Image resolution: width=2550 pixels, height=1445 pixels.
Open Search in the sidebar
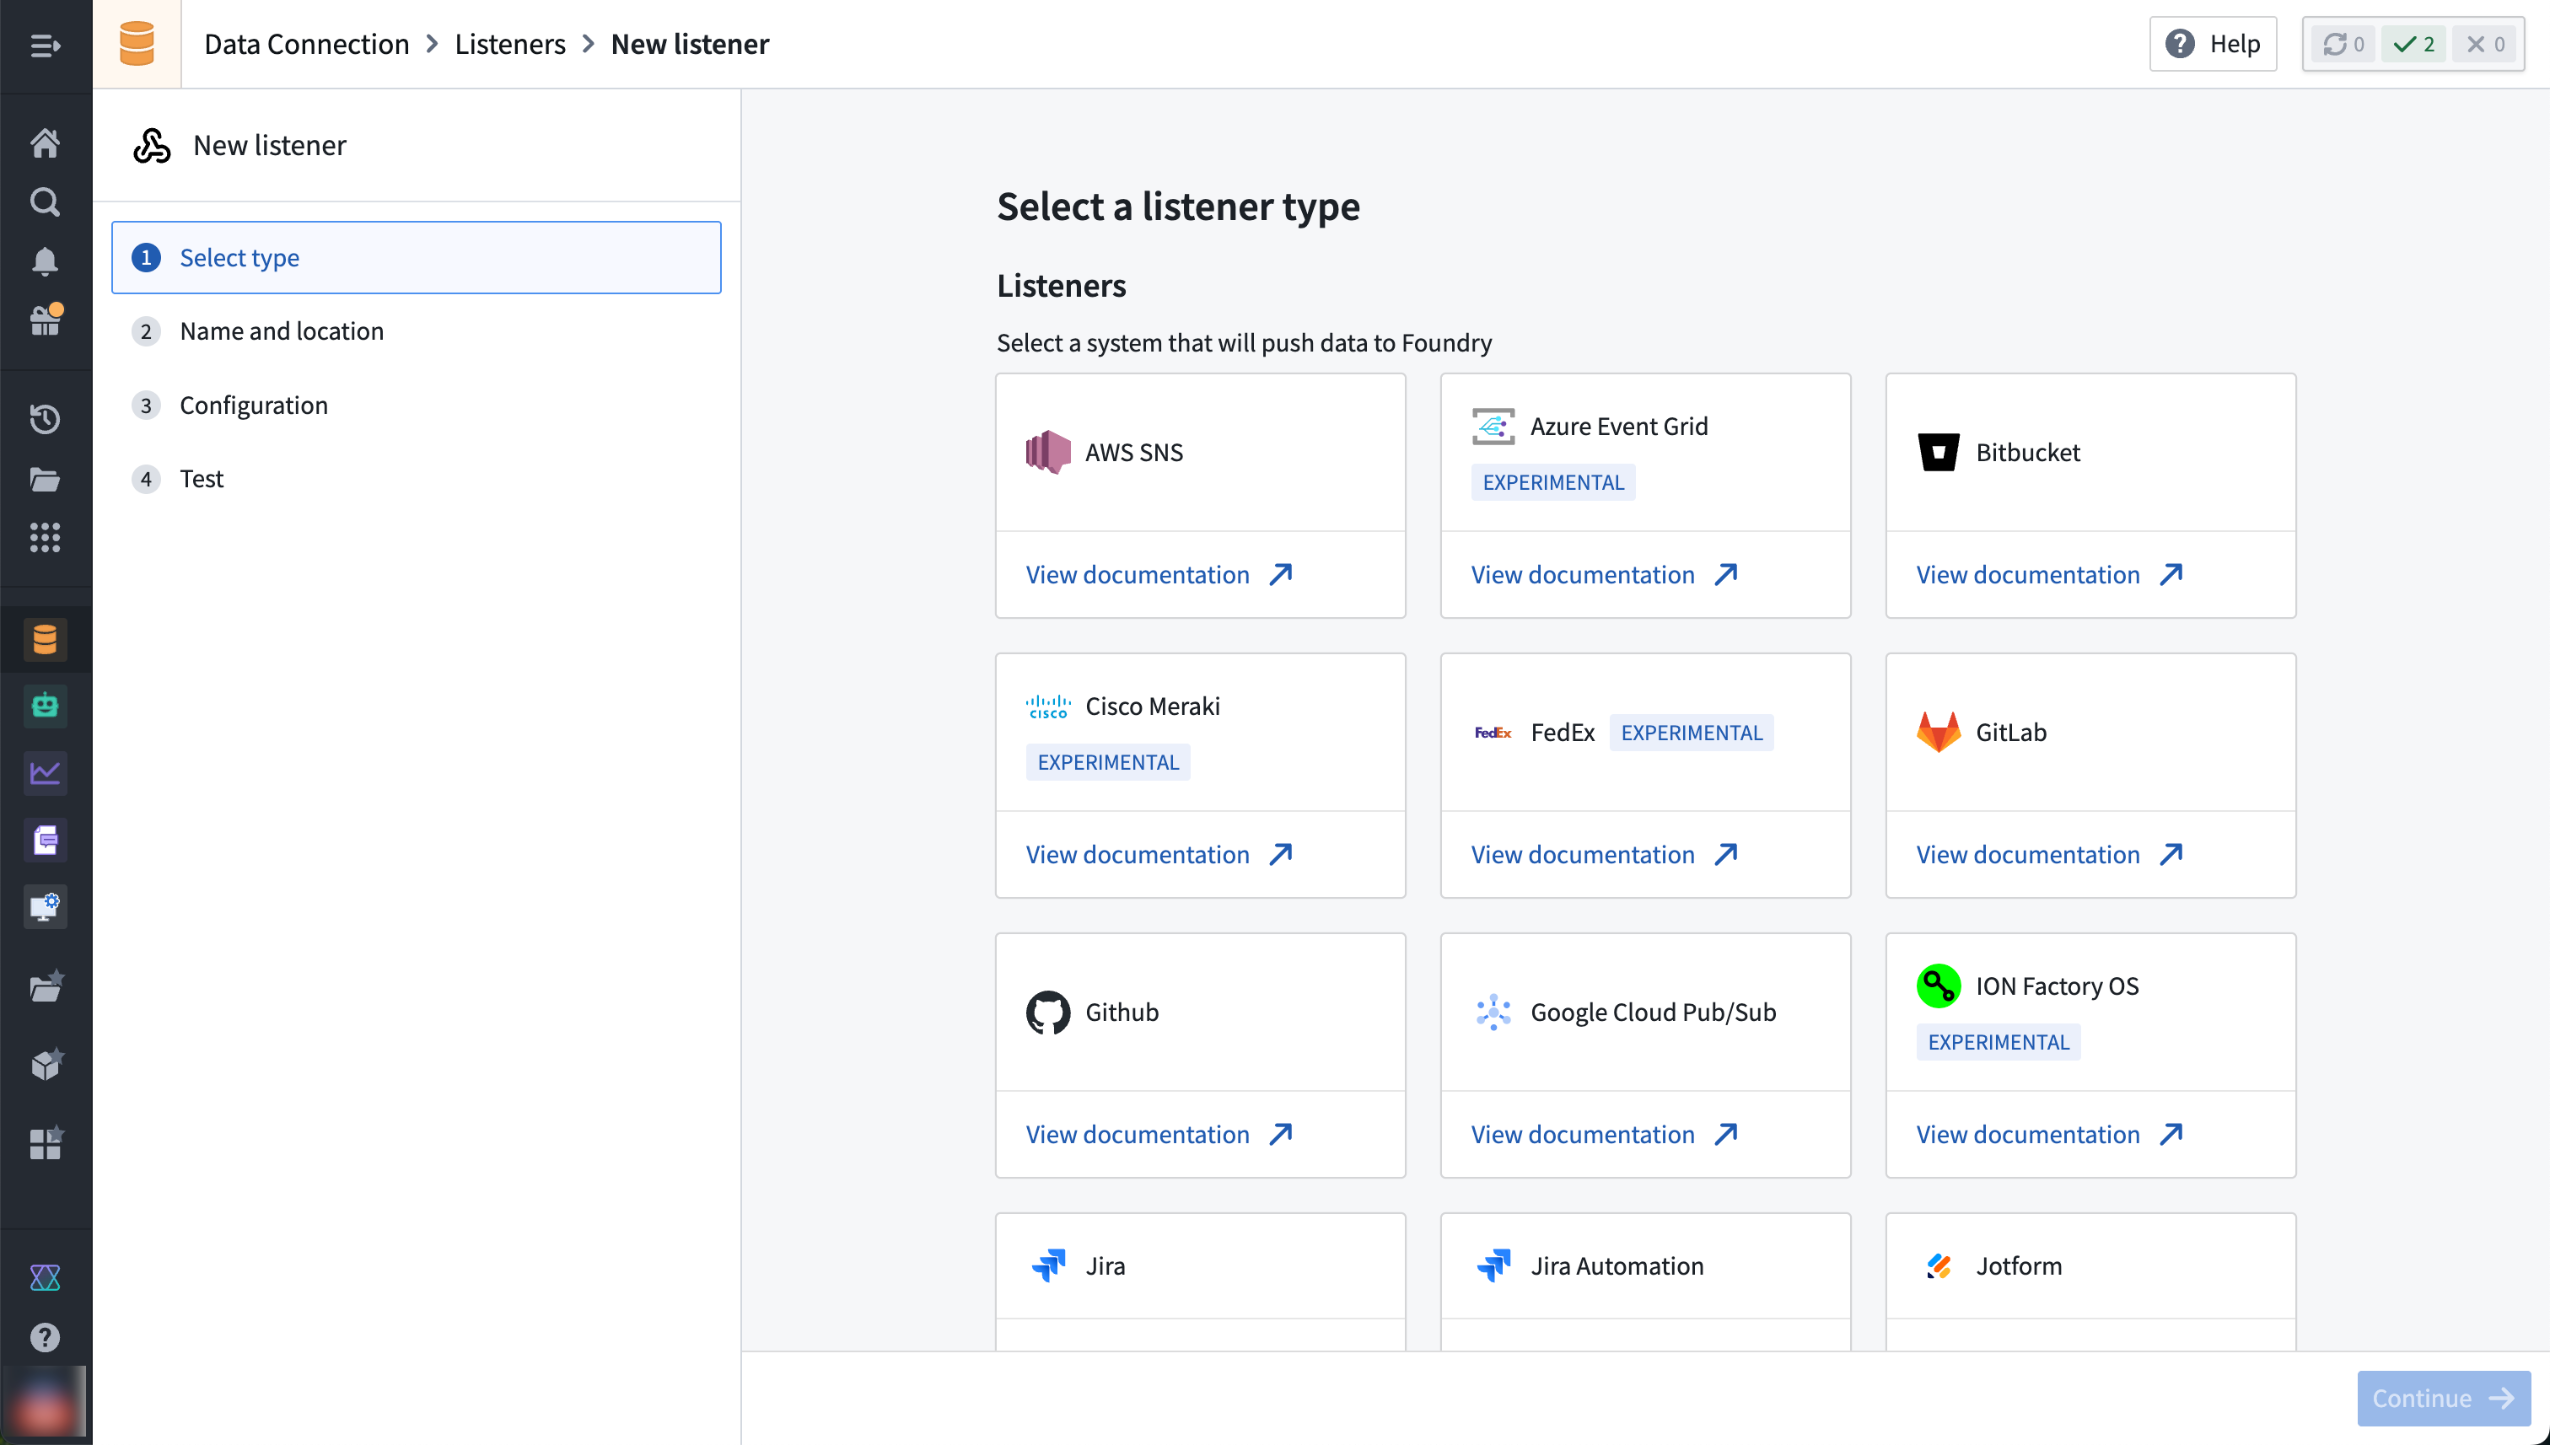45,202
